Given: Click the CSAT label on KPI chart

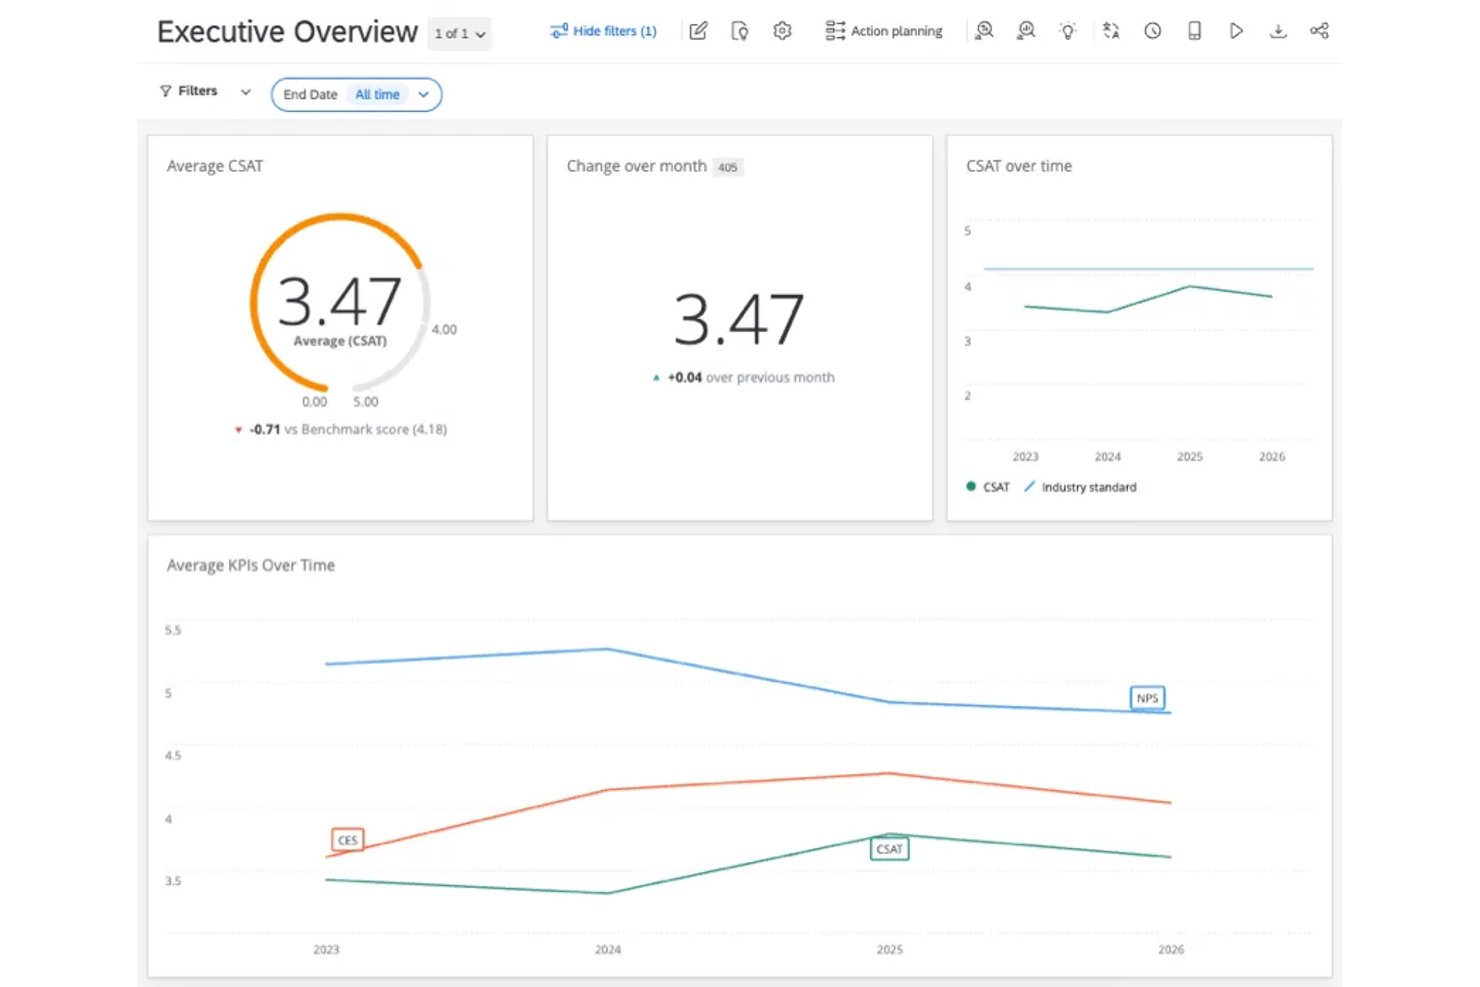Looking at the screenshot, I should [x=889, y=849].
